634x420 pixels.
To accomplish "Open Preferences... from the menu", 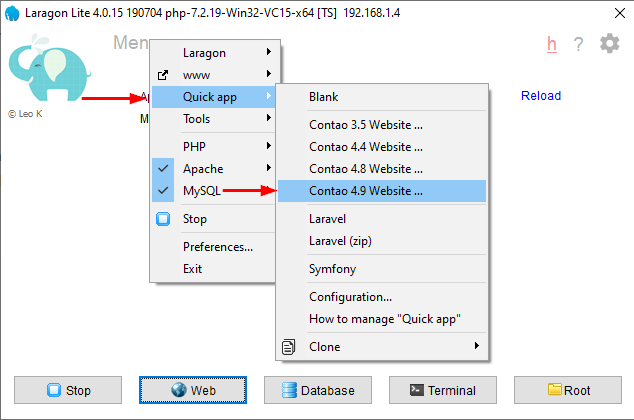I will (x=214, y=247).
